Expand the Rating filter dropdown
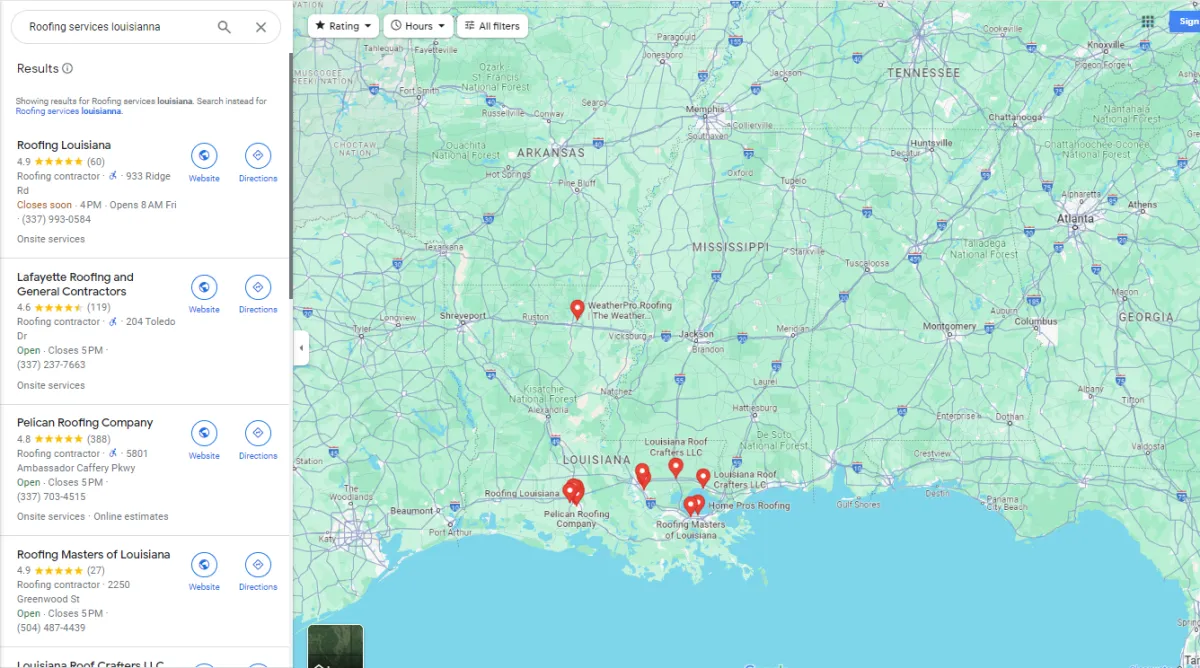Viewport: 1200px width, 668px height. pyautogui.click(x=343, y=26)
